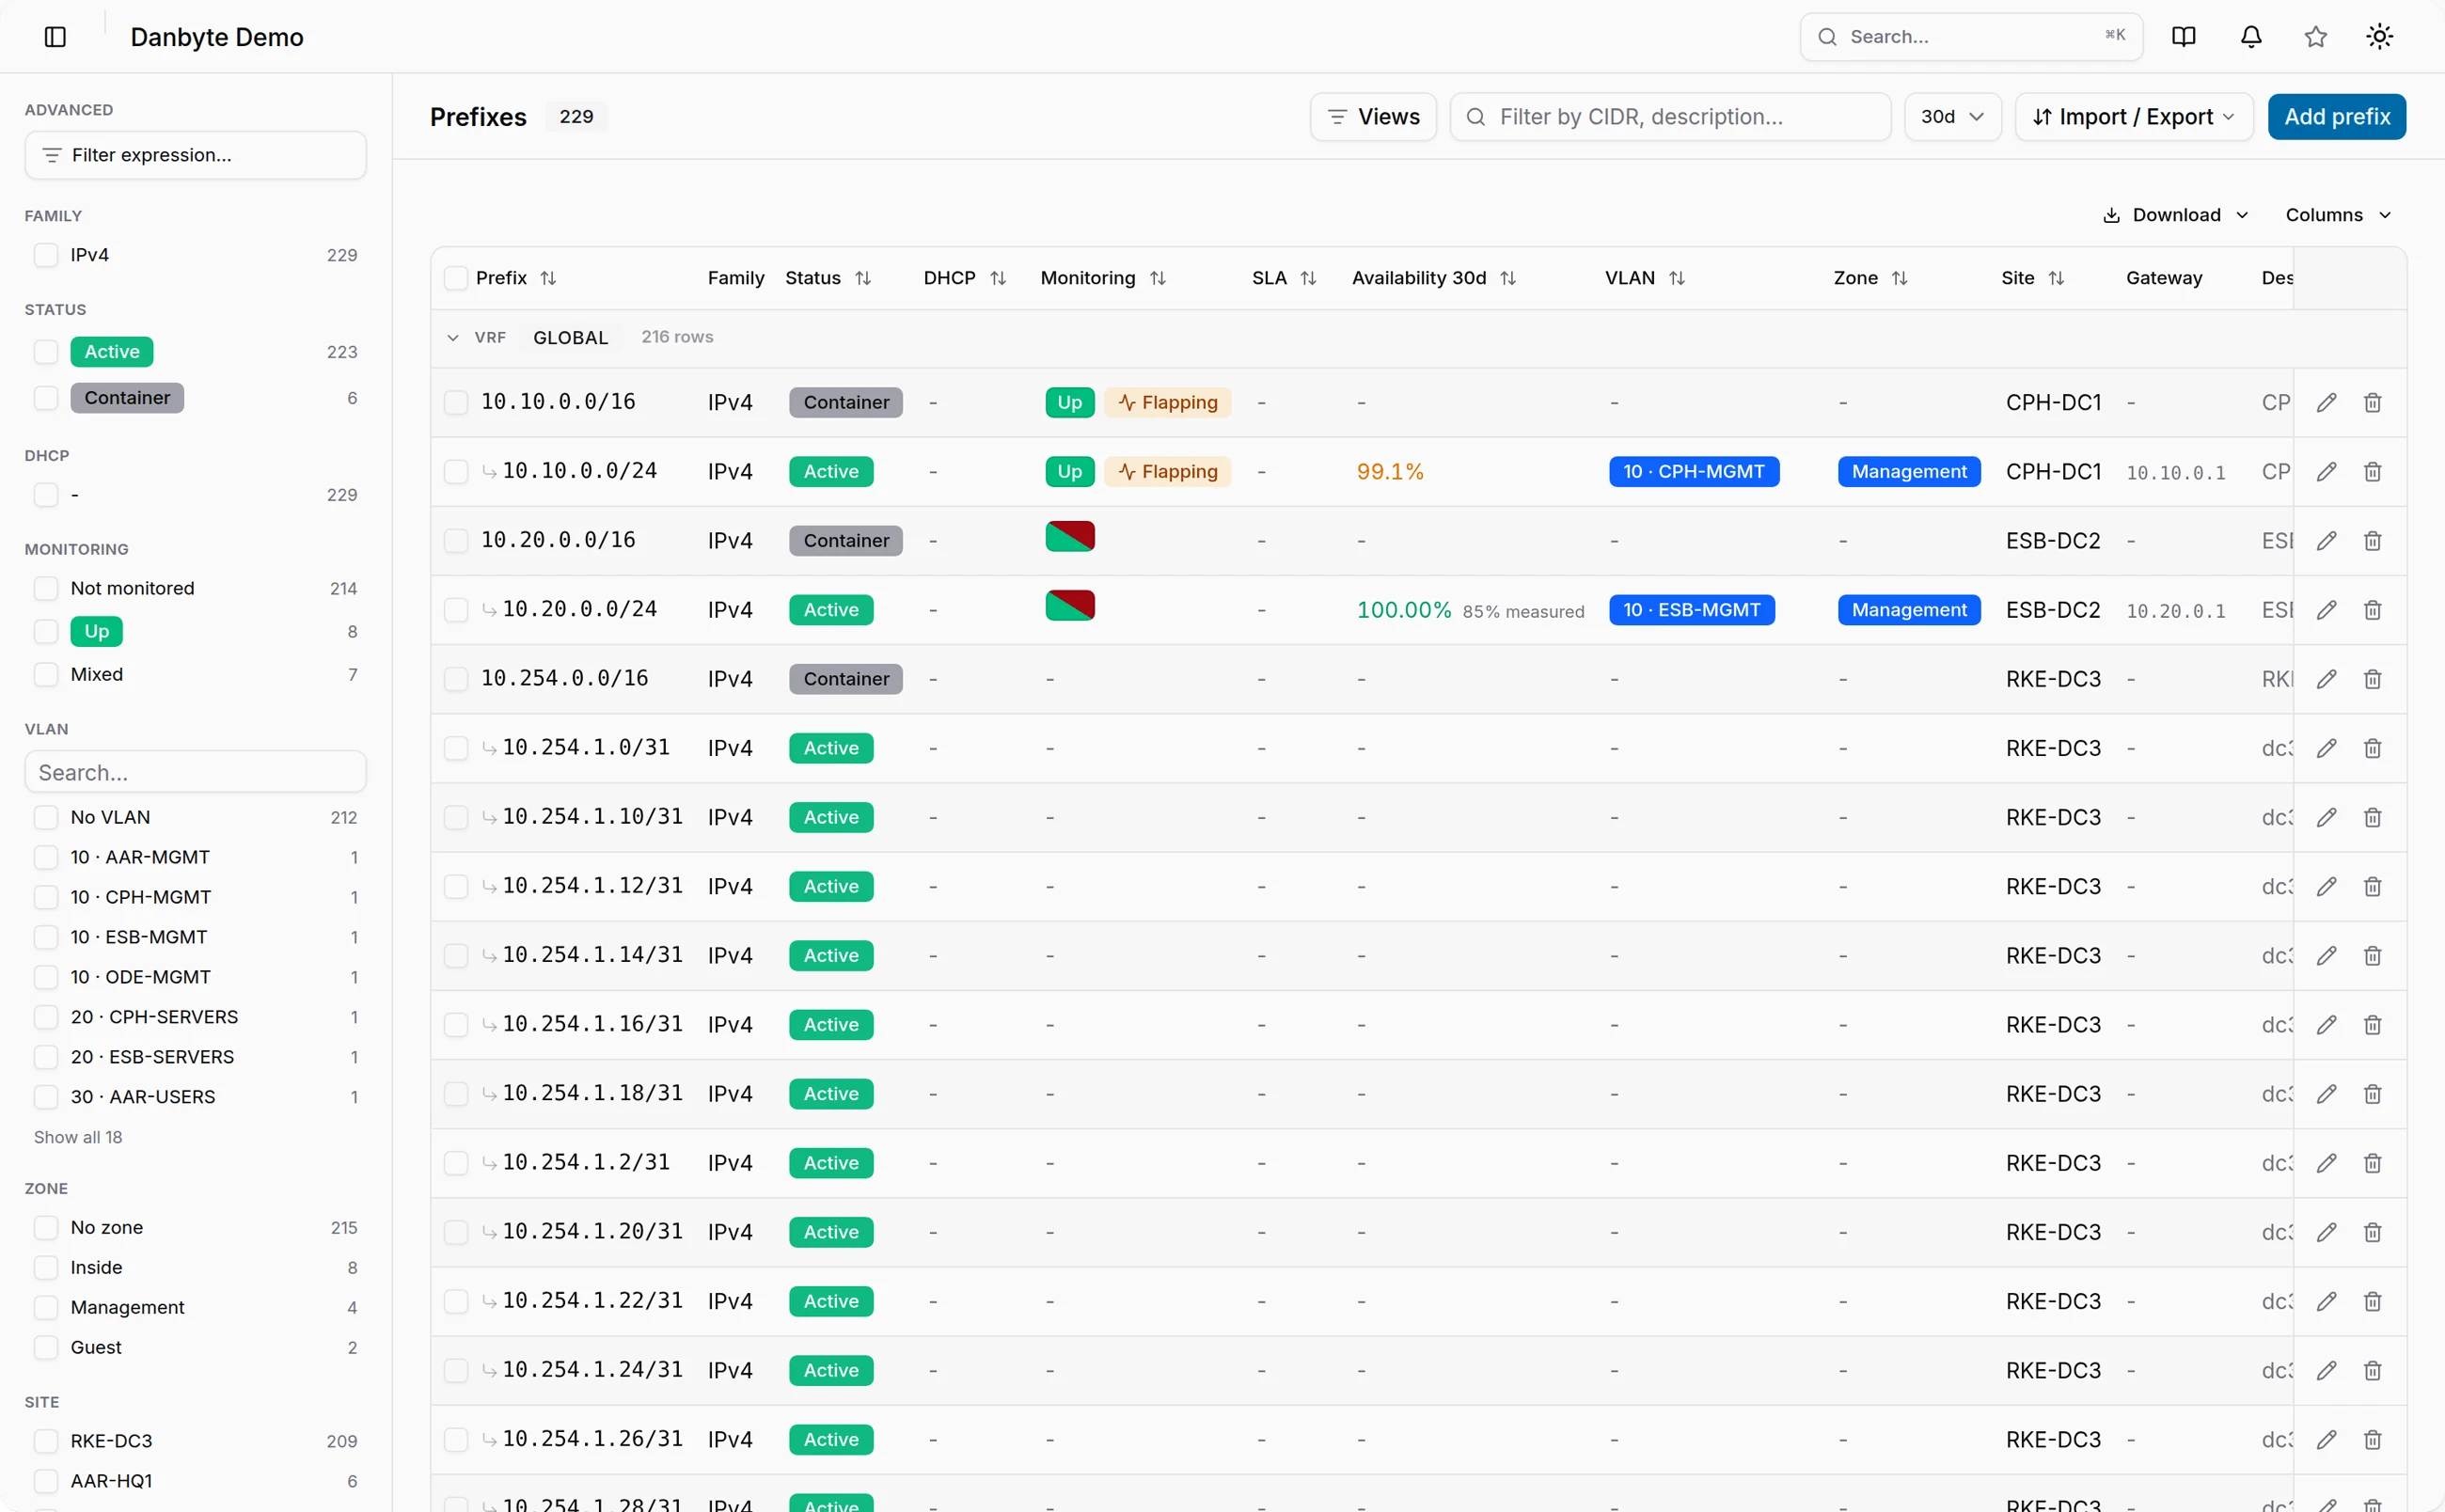Sort by the Monitoring column arrows
The width and height of the screenshot is (2445, 1512).
tap(1158, 278)
